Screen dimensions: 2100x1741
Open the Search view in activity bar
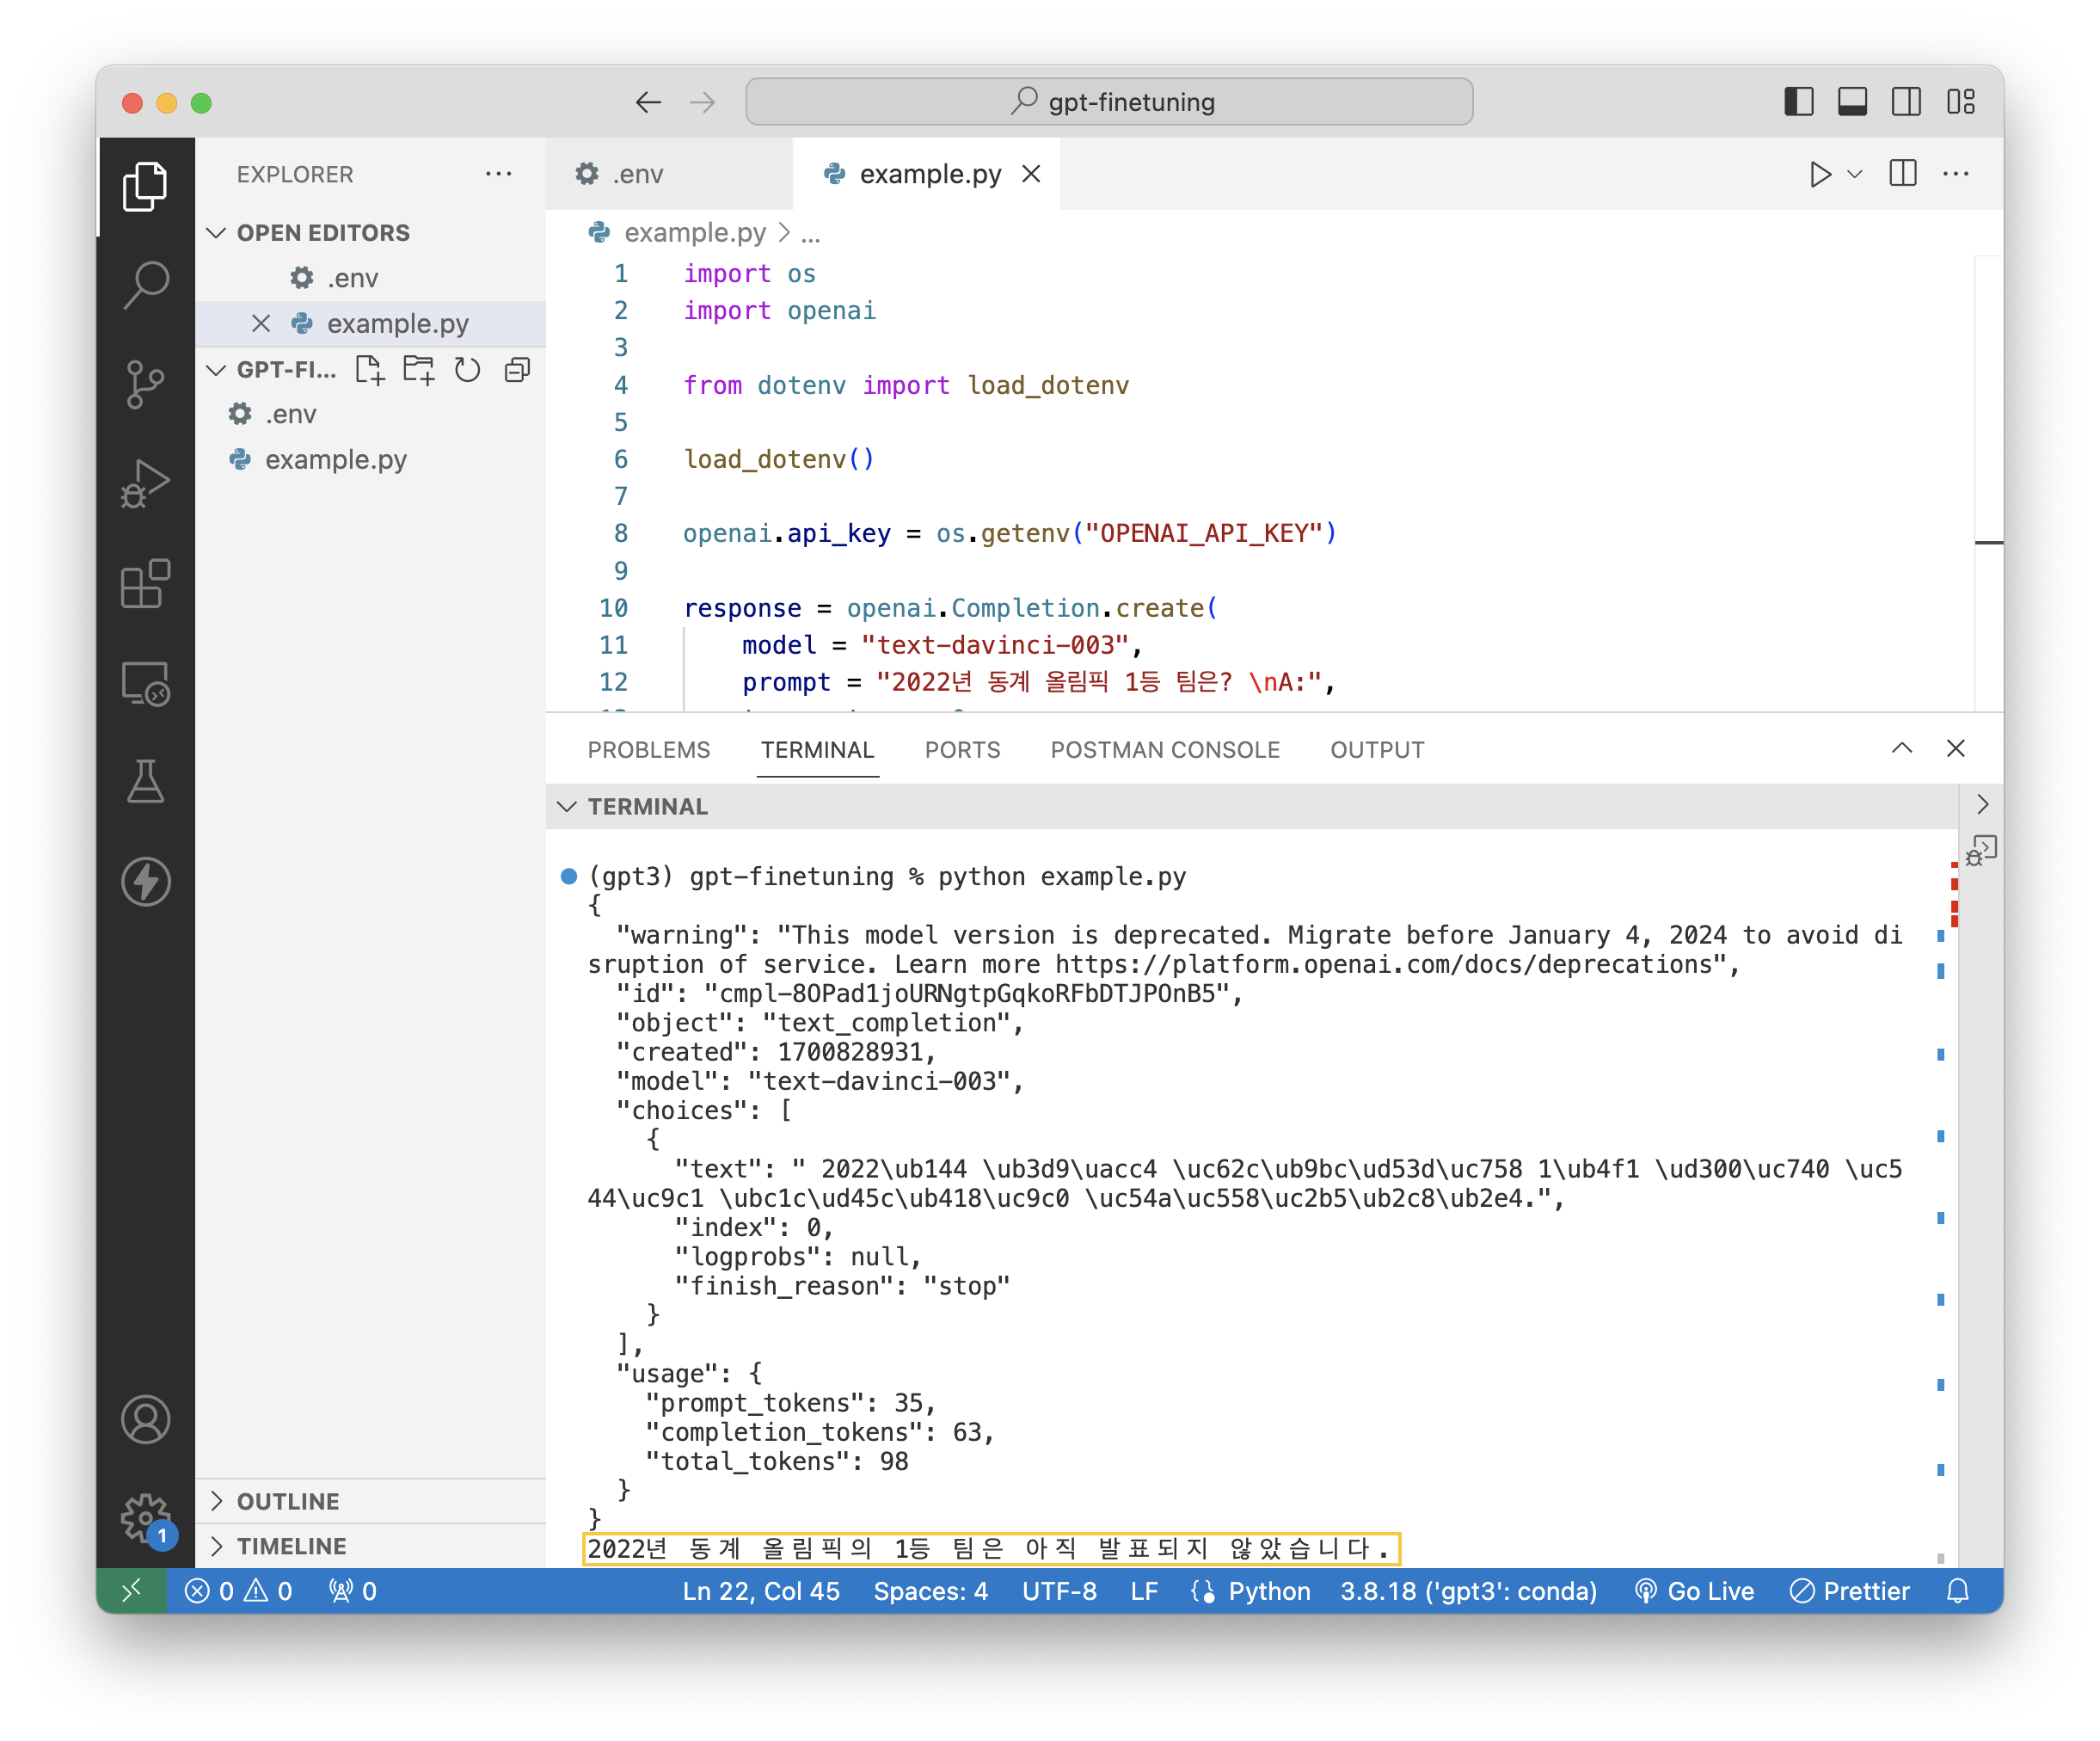click(x=146, y=285)
